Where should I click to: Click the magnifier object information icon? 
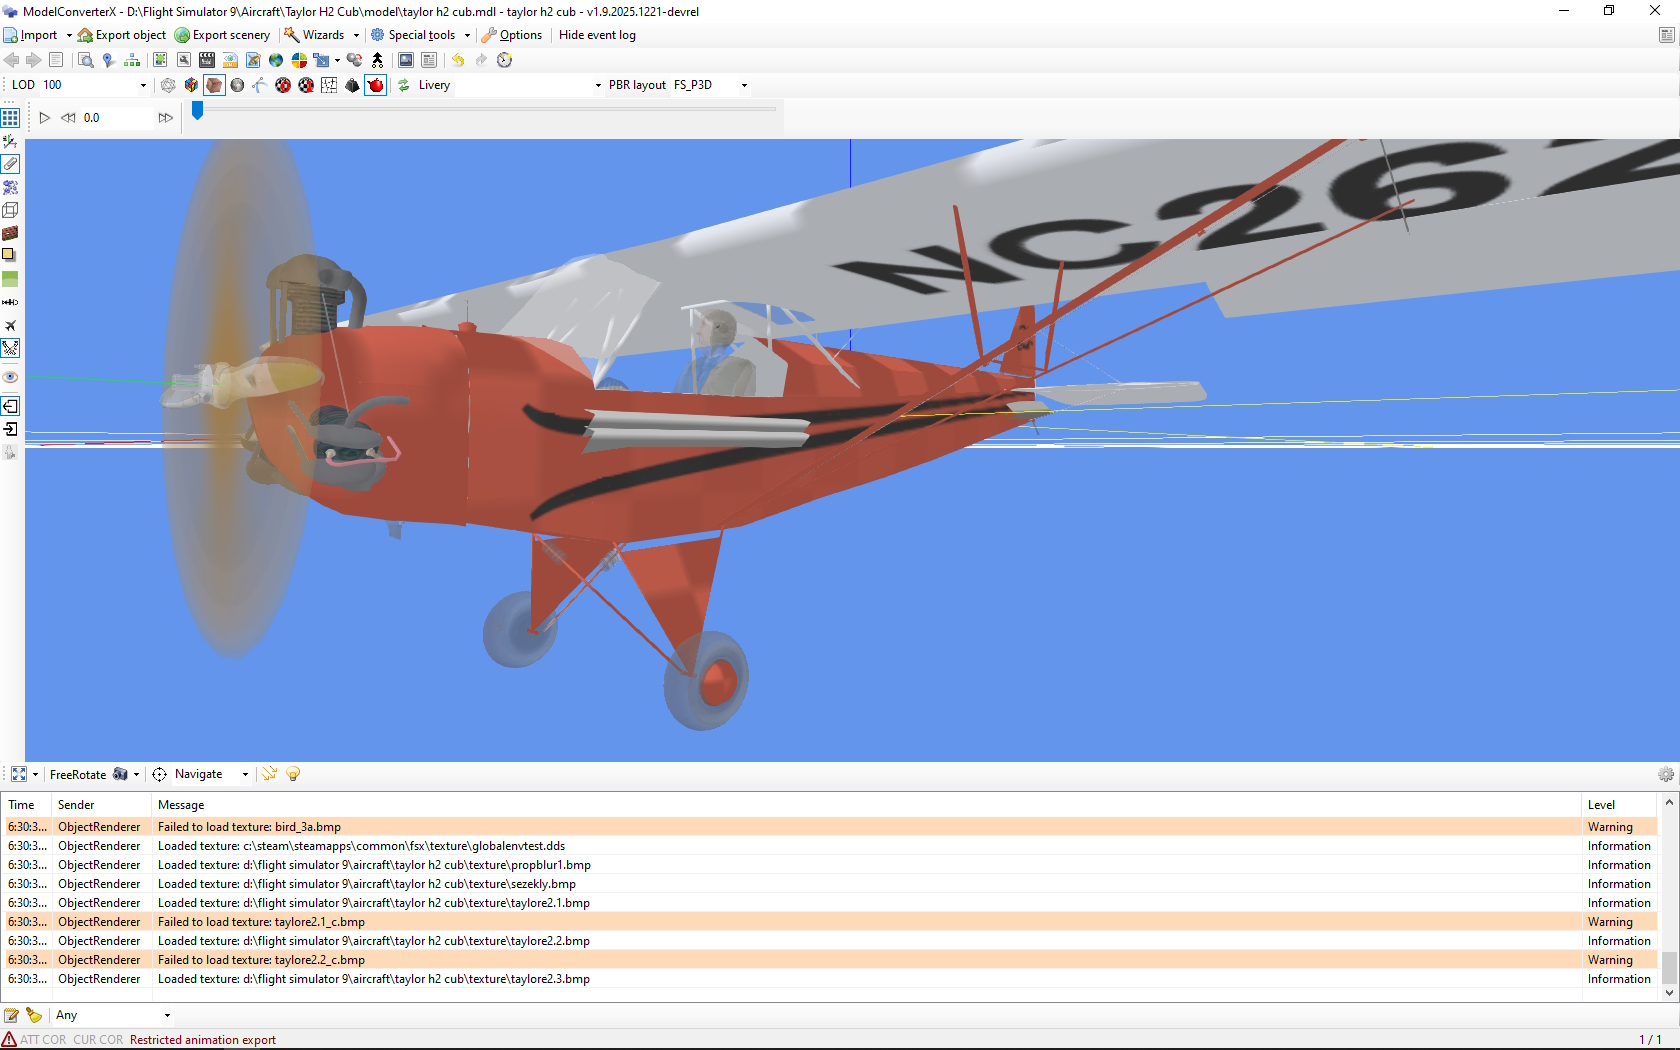[85, 60]
